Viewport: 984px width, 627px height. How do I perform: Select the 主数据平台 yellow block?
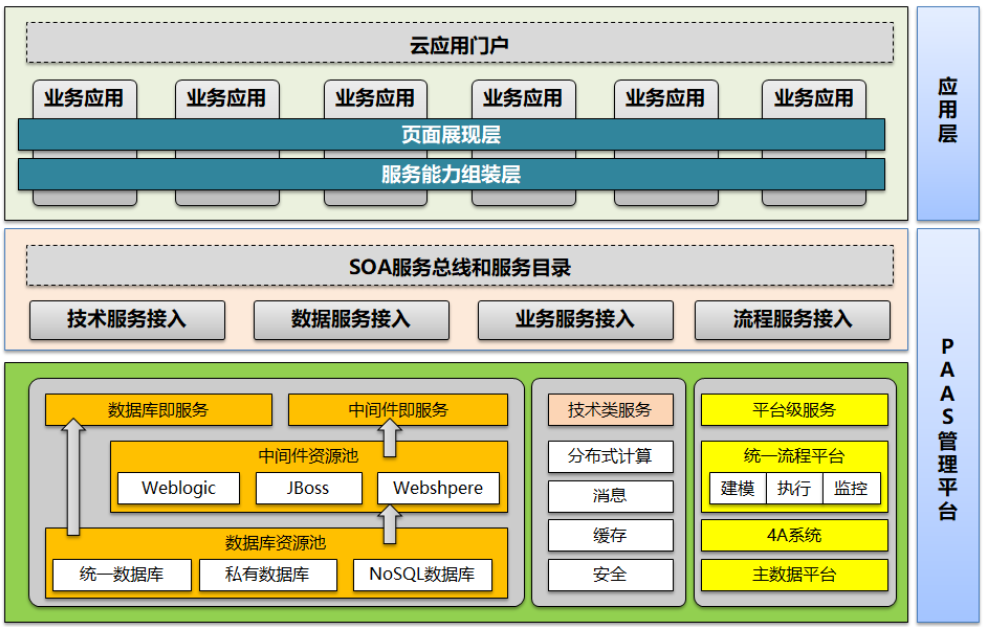(x=793, y=575)
